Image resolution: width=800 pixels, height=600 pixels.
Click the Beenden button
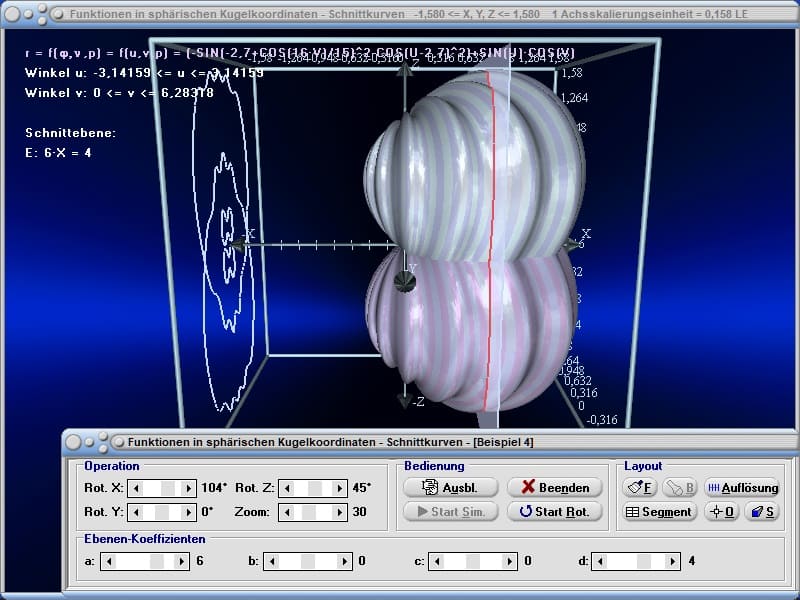[555, 488]
